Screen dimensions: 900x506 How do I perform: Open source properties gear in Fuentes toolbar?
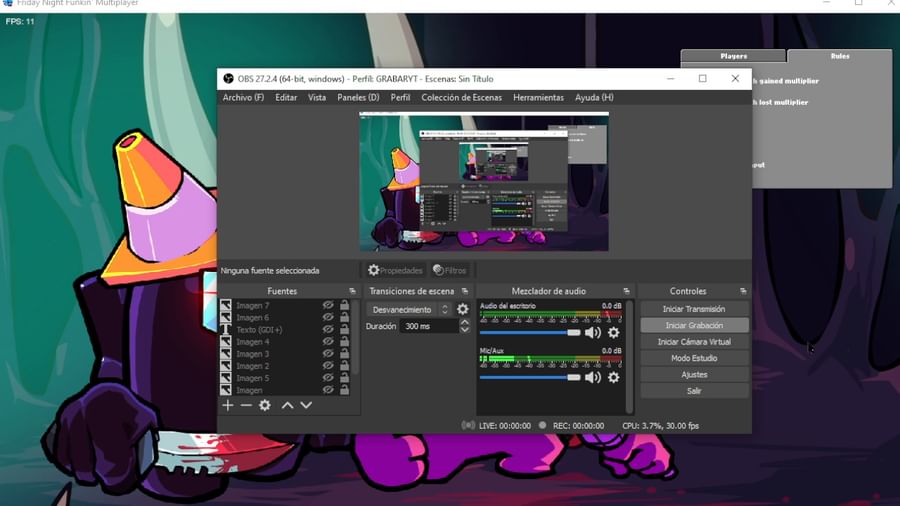coord(265,406)
